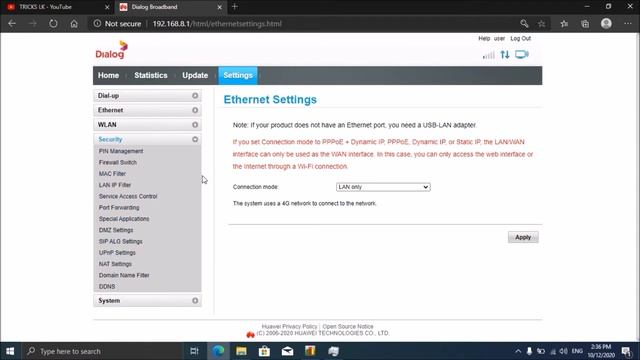Click the connected devices monitor icon
Viewport: 640px width, 360px height.
522,54
